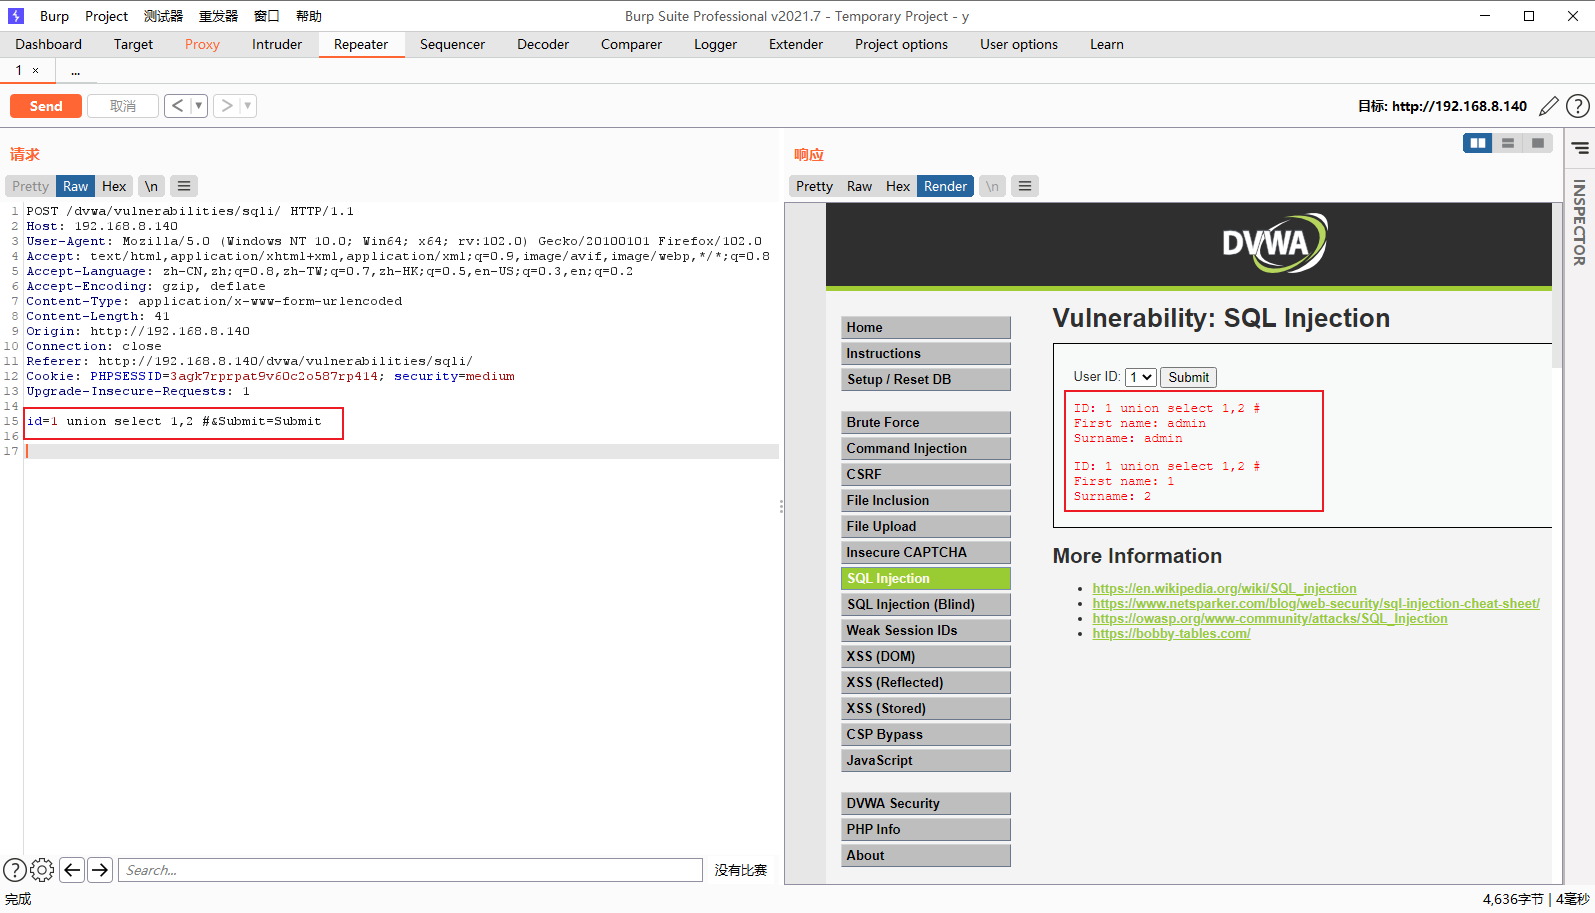Switch response view to Raw
Image resolution: width=1595 pixels, height=913 pixels.
[x=859, y=186]
